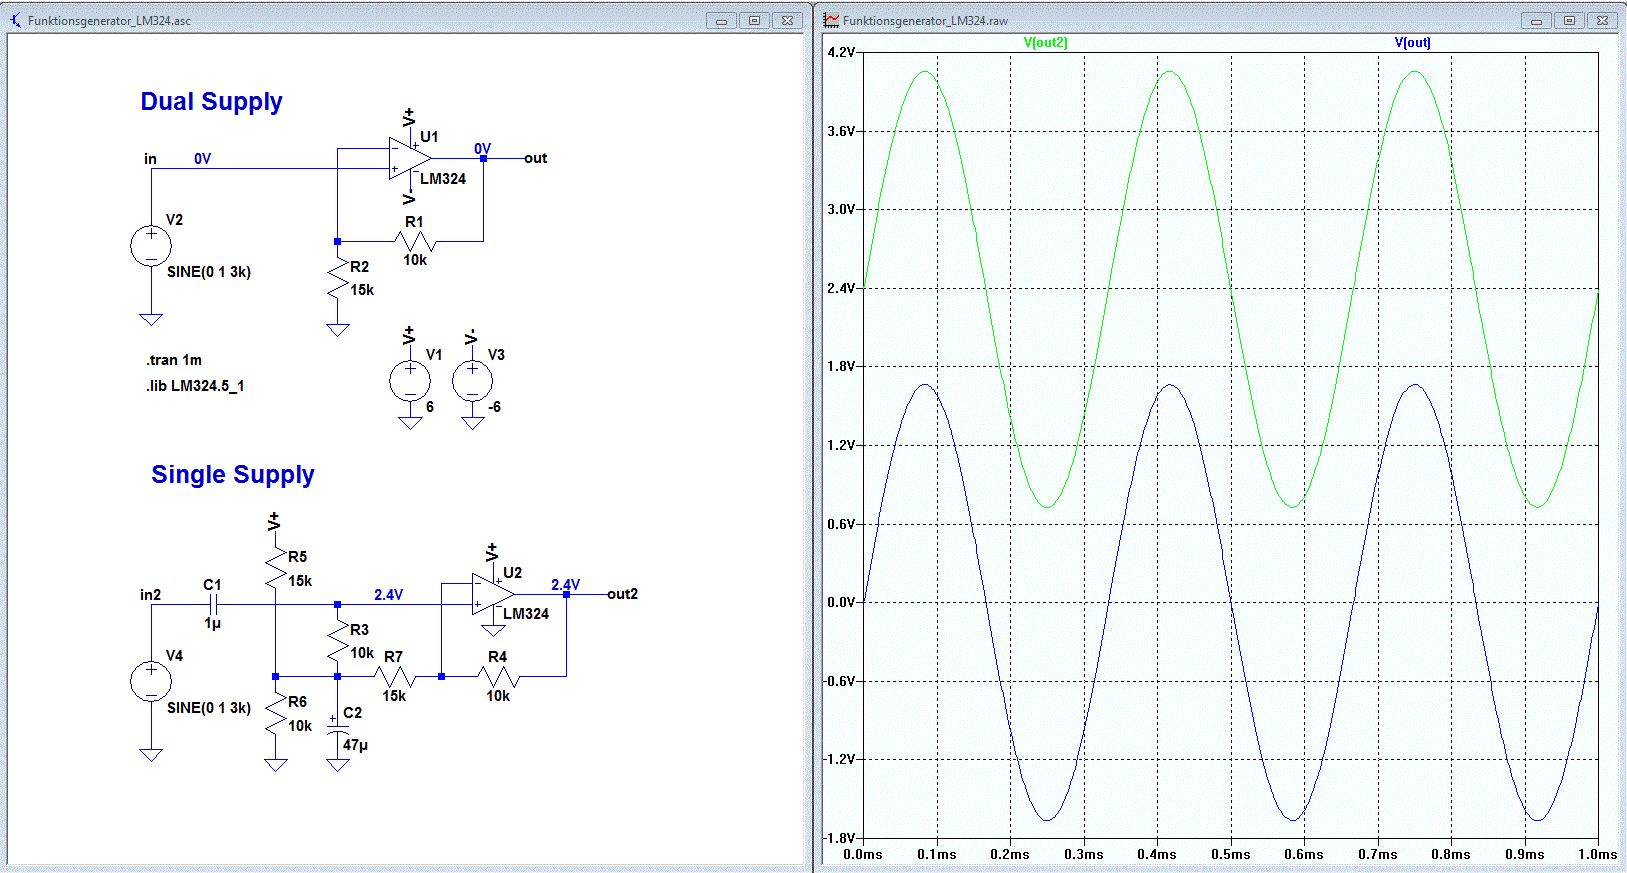Select the 'Dual Supply' heading text
The image size is (1627, 873).
(211, 102)
